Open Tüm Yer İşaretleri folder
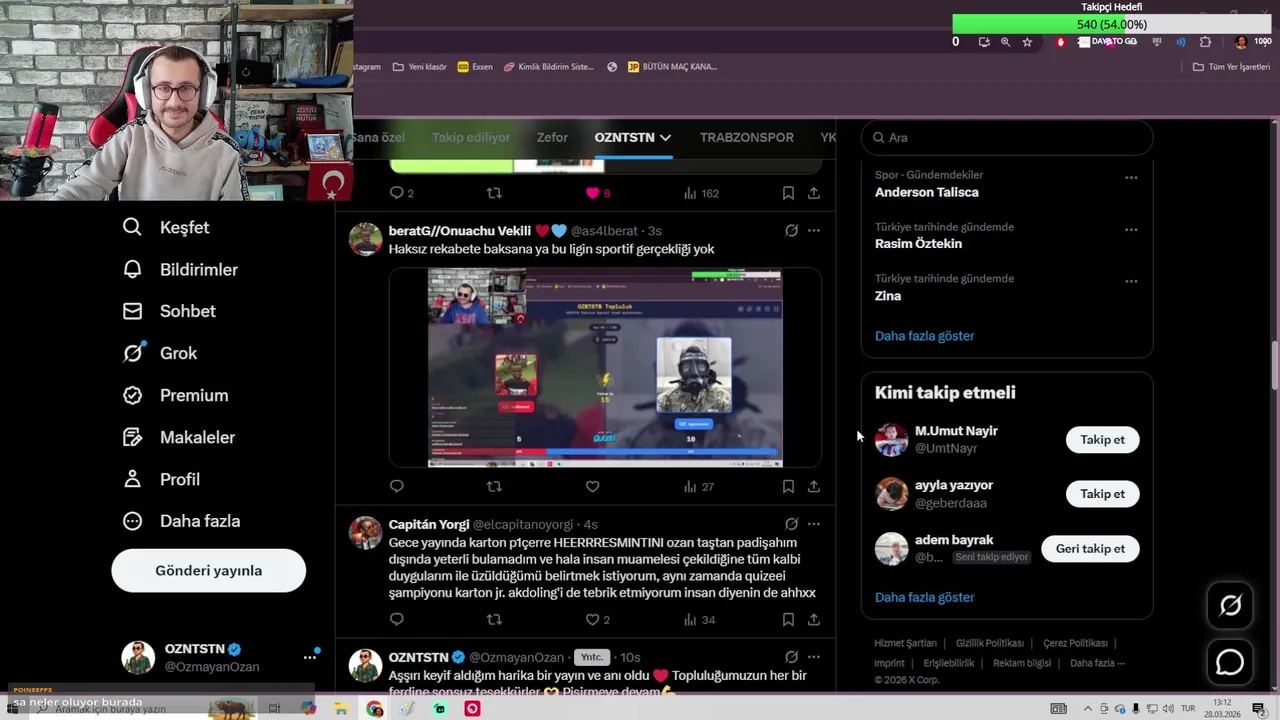Screen dimensions: 1280x720 click(1231, 67)
